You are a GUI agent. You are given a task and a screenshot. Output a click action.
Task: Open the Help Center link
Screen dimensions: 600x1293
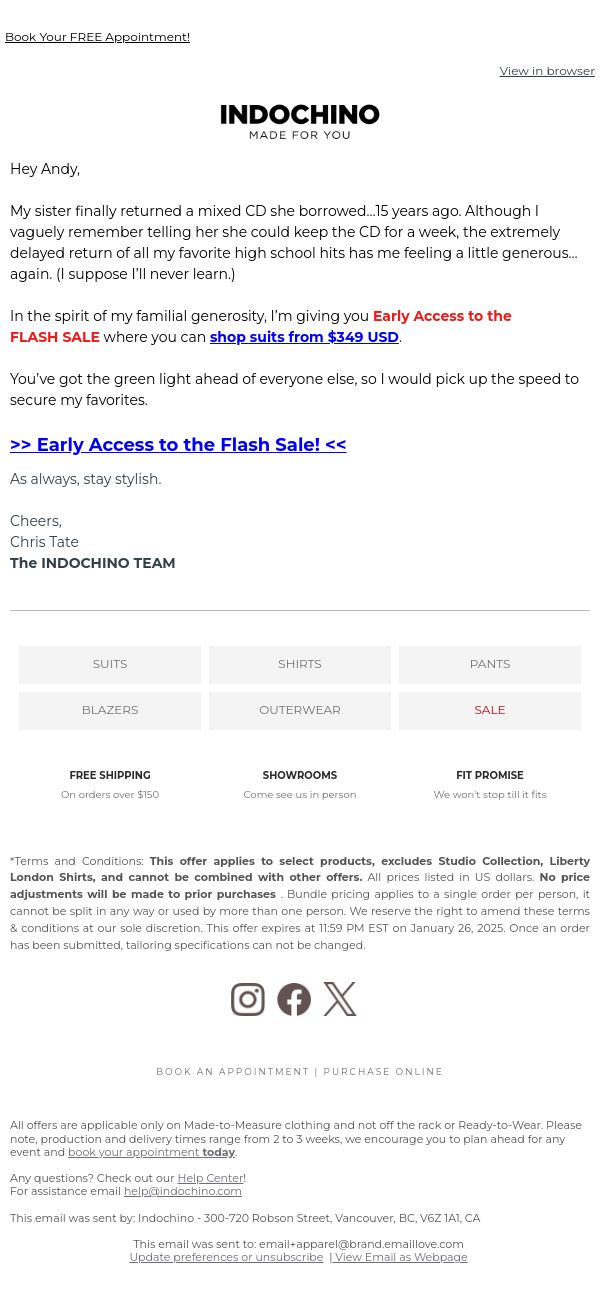[210, 1178]
